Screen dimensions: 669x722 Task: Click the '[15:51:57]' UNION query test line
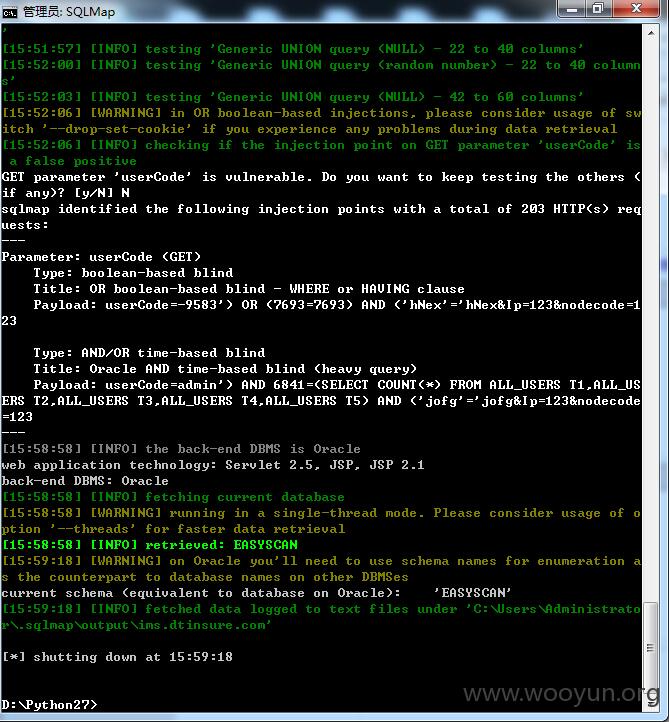point(293,49)
